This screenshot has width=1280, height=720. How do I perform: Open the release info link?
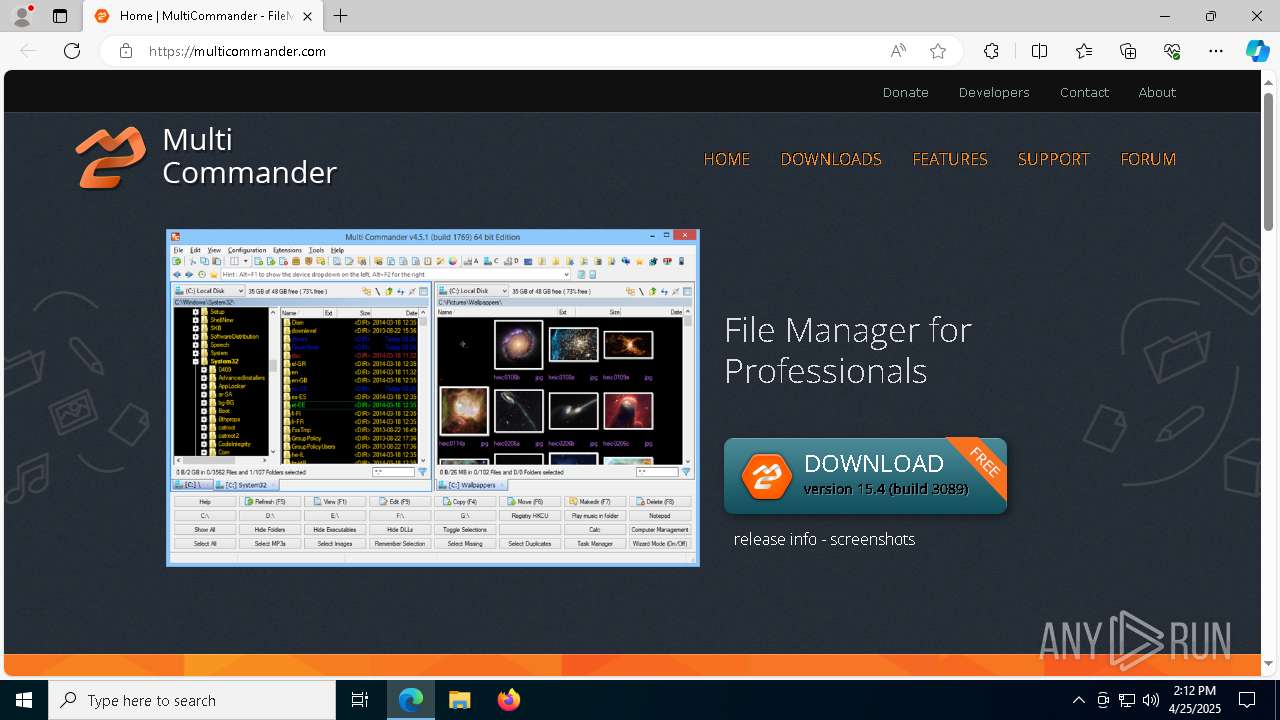click(x=775, y=539)
